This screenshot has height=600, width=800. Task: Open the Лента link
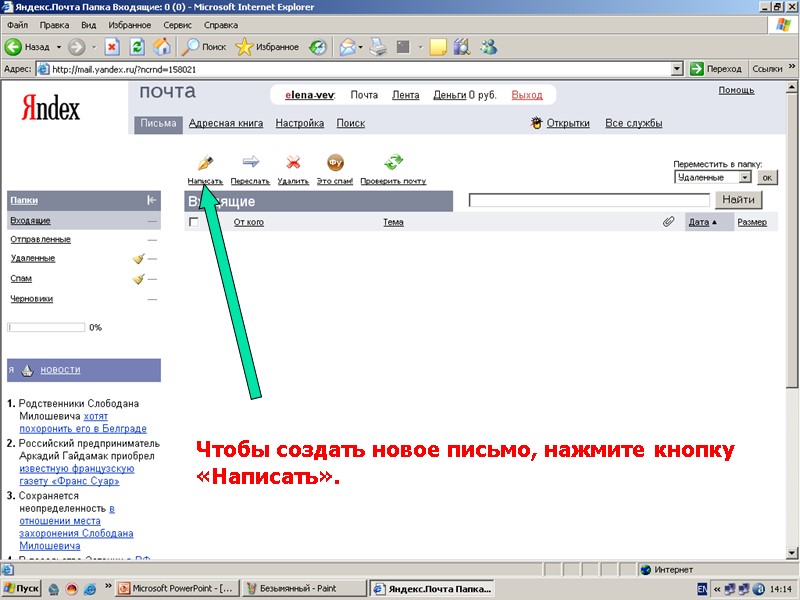[x=406, y=95]
